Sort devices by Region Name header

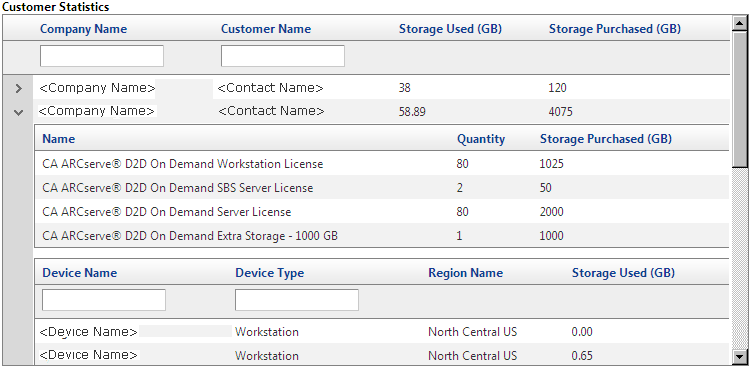coord(466,273)
